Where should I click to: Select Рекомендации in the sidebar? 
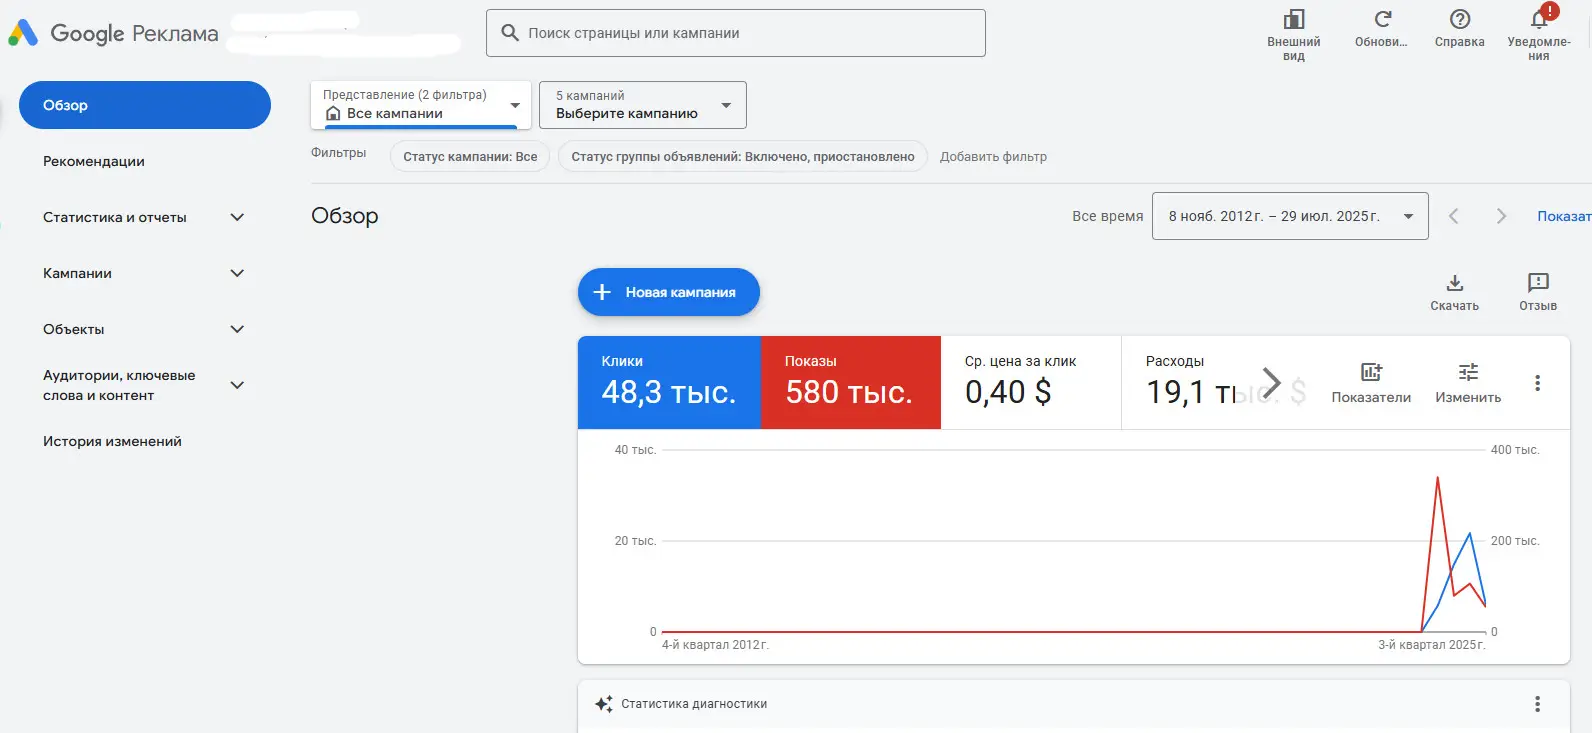pyautogui.click(x=94, y=161)
